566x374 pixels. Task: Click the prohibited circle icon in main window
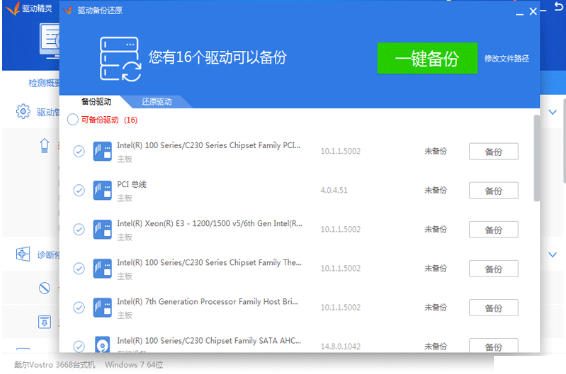(44, 288)
